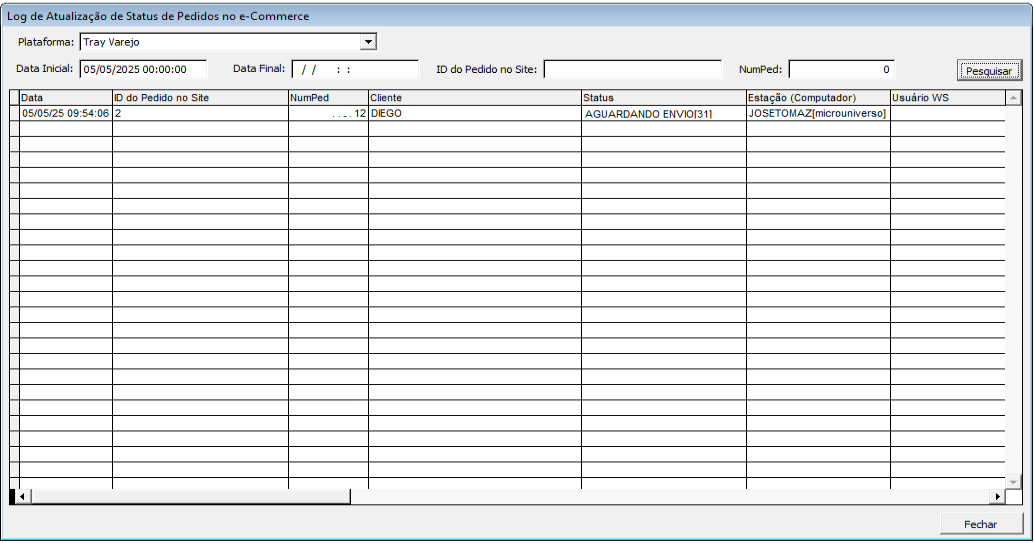The width and height of the screenshot is (1034, 543).
Task: Focus the ID do Pedido no Site field
Action: click(632, 69)
